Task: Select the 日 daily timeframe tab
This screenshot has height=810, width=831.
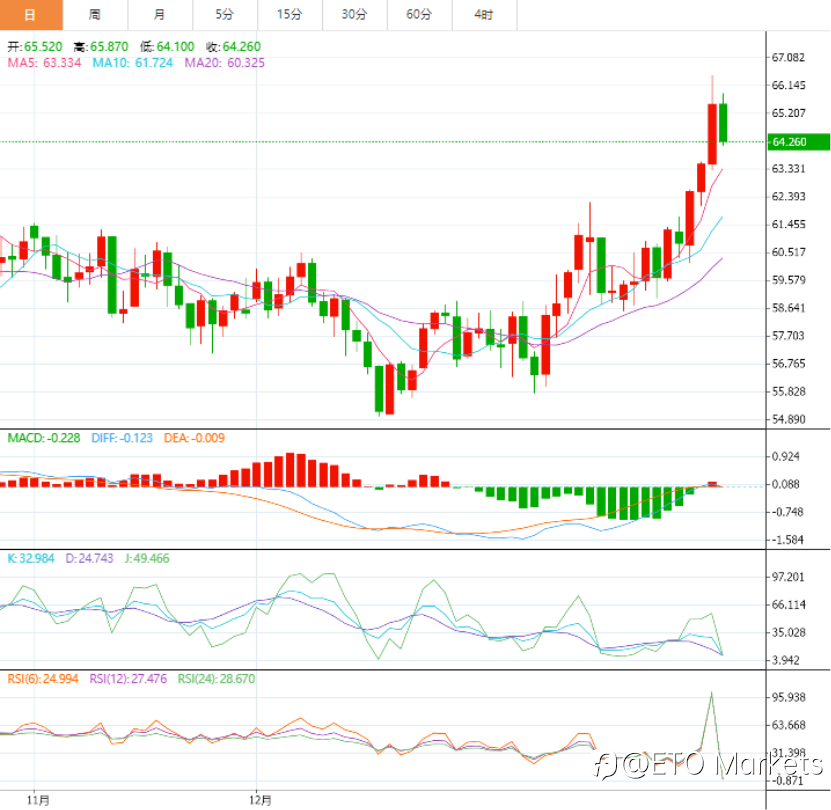Action: click(x=31, y=15)
